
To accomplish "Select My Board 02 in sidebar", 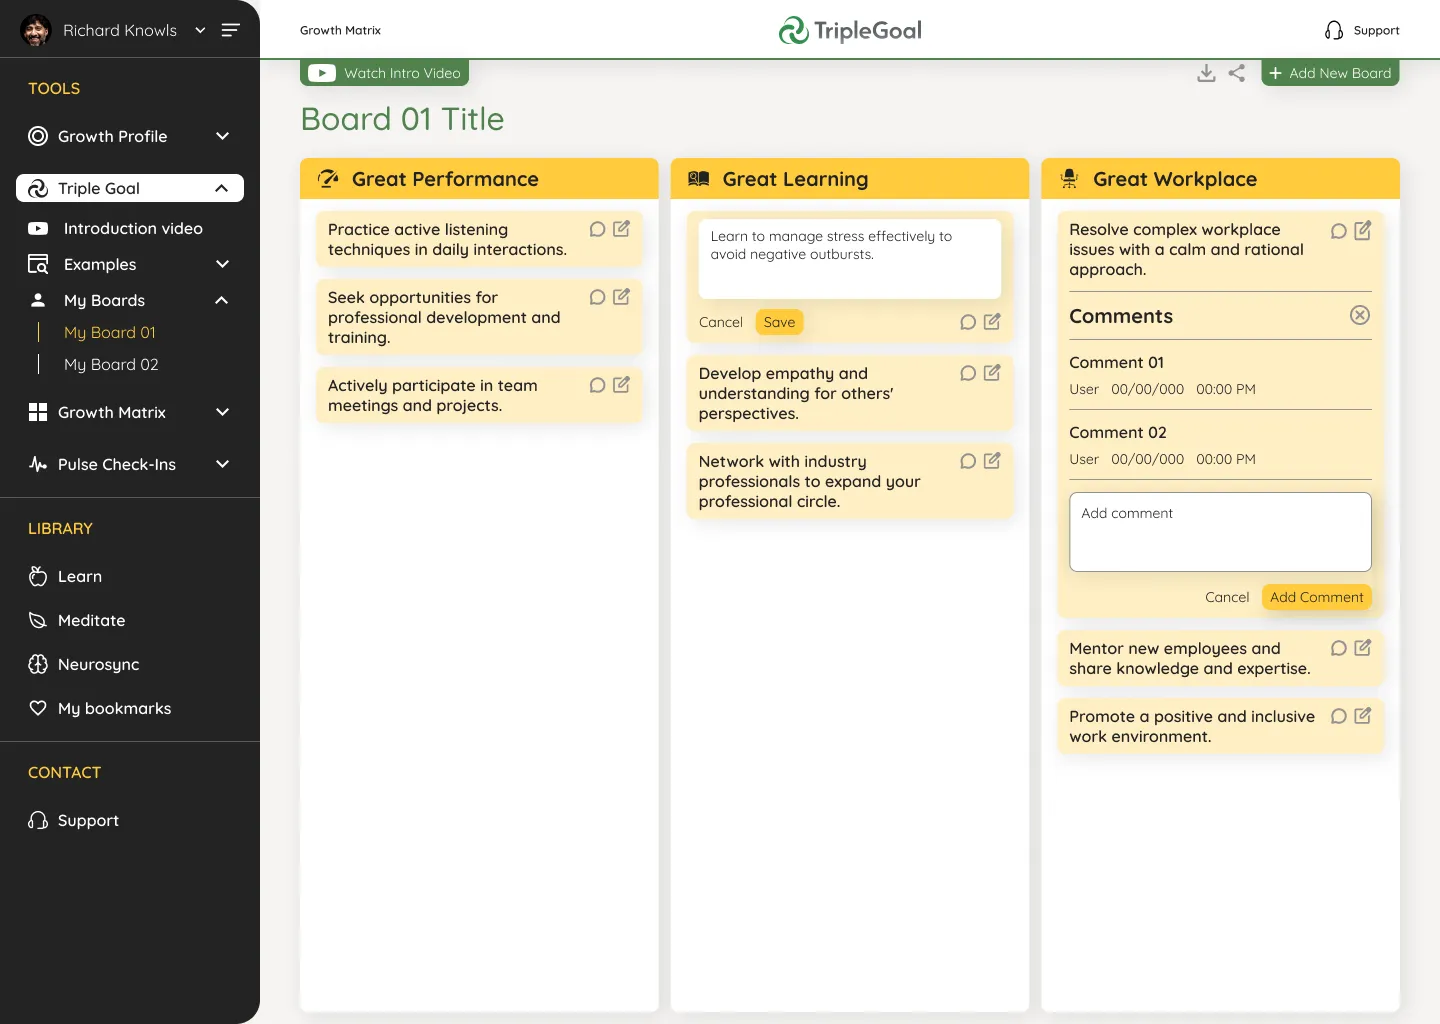I will pyautogui.click(x=111, y=364).
